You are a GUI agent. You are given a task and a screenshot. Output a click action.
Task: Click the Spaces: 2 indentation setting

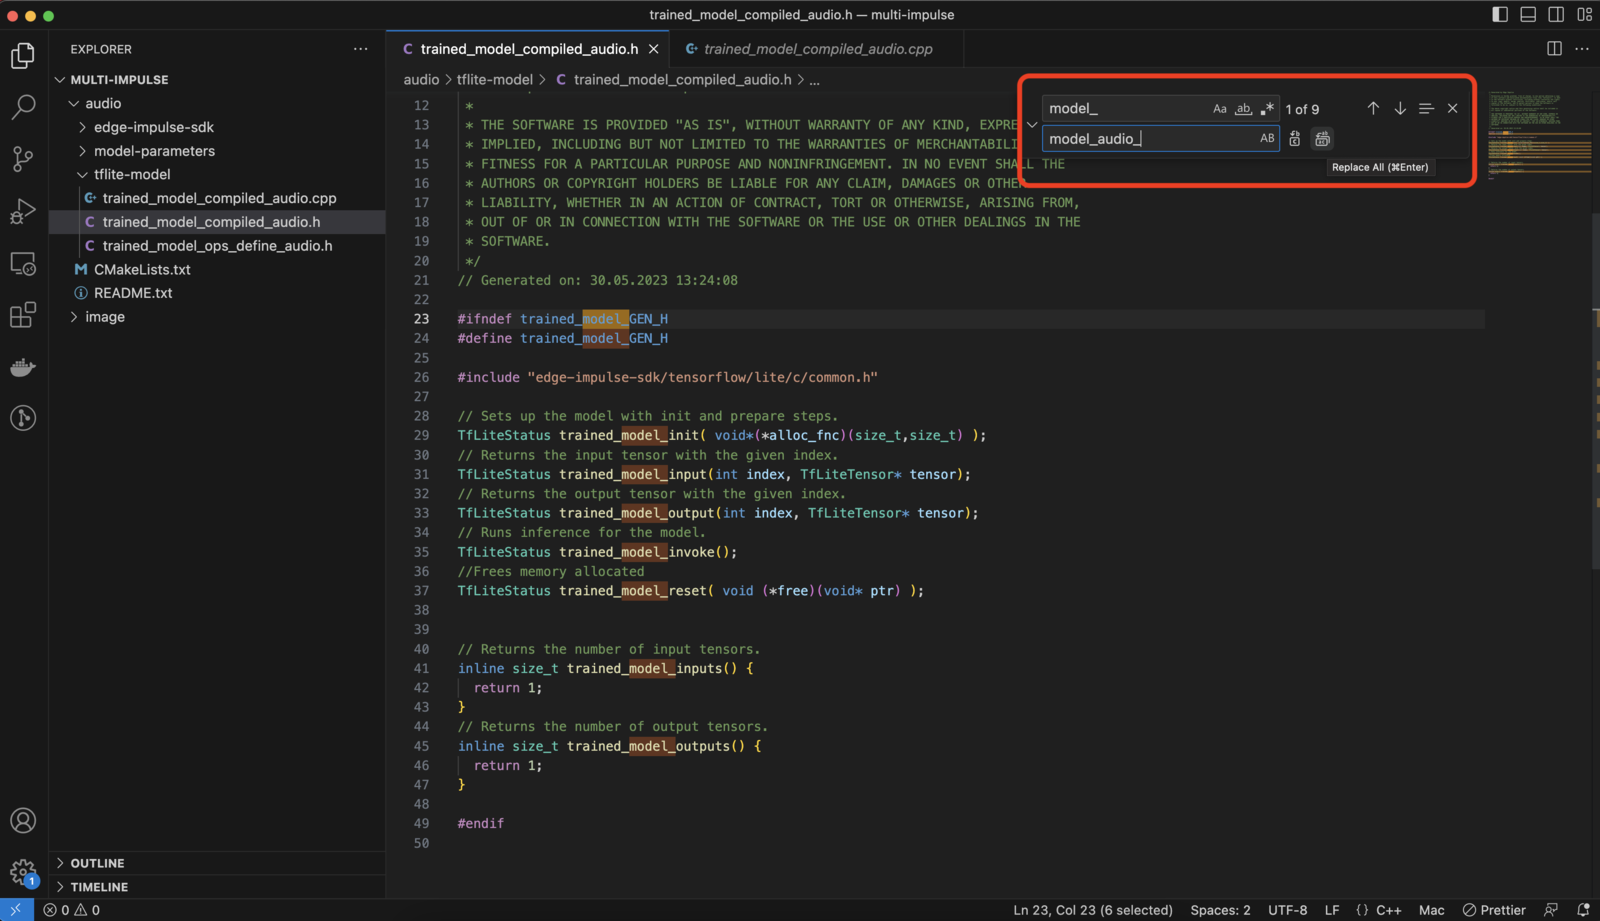point(1220,910)
